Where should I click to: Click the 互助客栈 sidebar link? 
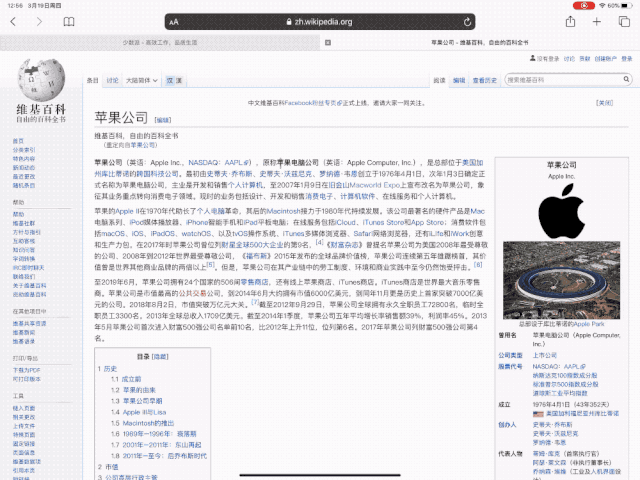click(24, 241)
